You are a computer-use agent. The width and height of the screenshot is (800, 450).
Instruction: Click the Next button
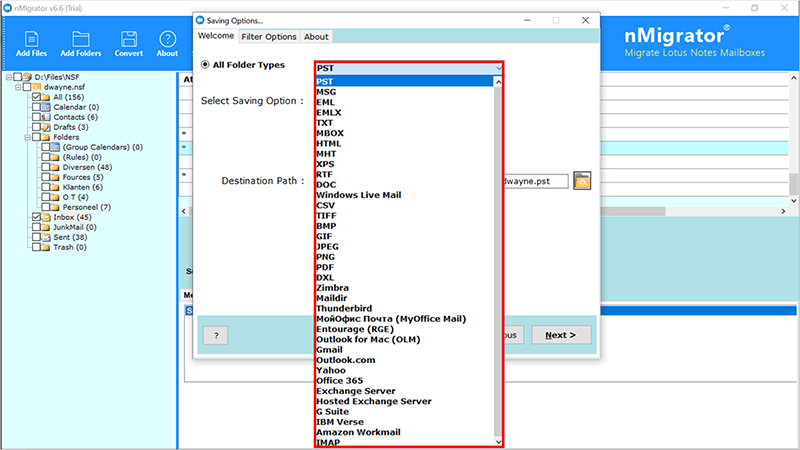pyautogui.click(x=560, y=335)
